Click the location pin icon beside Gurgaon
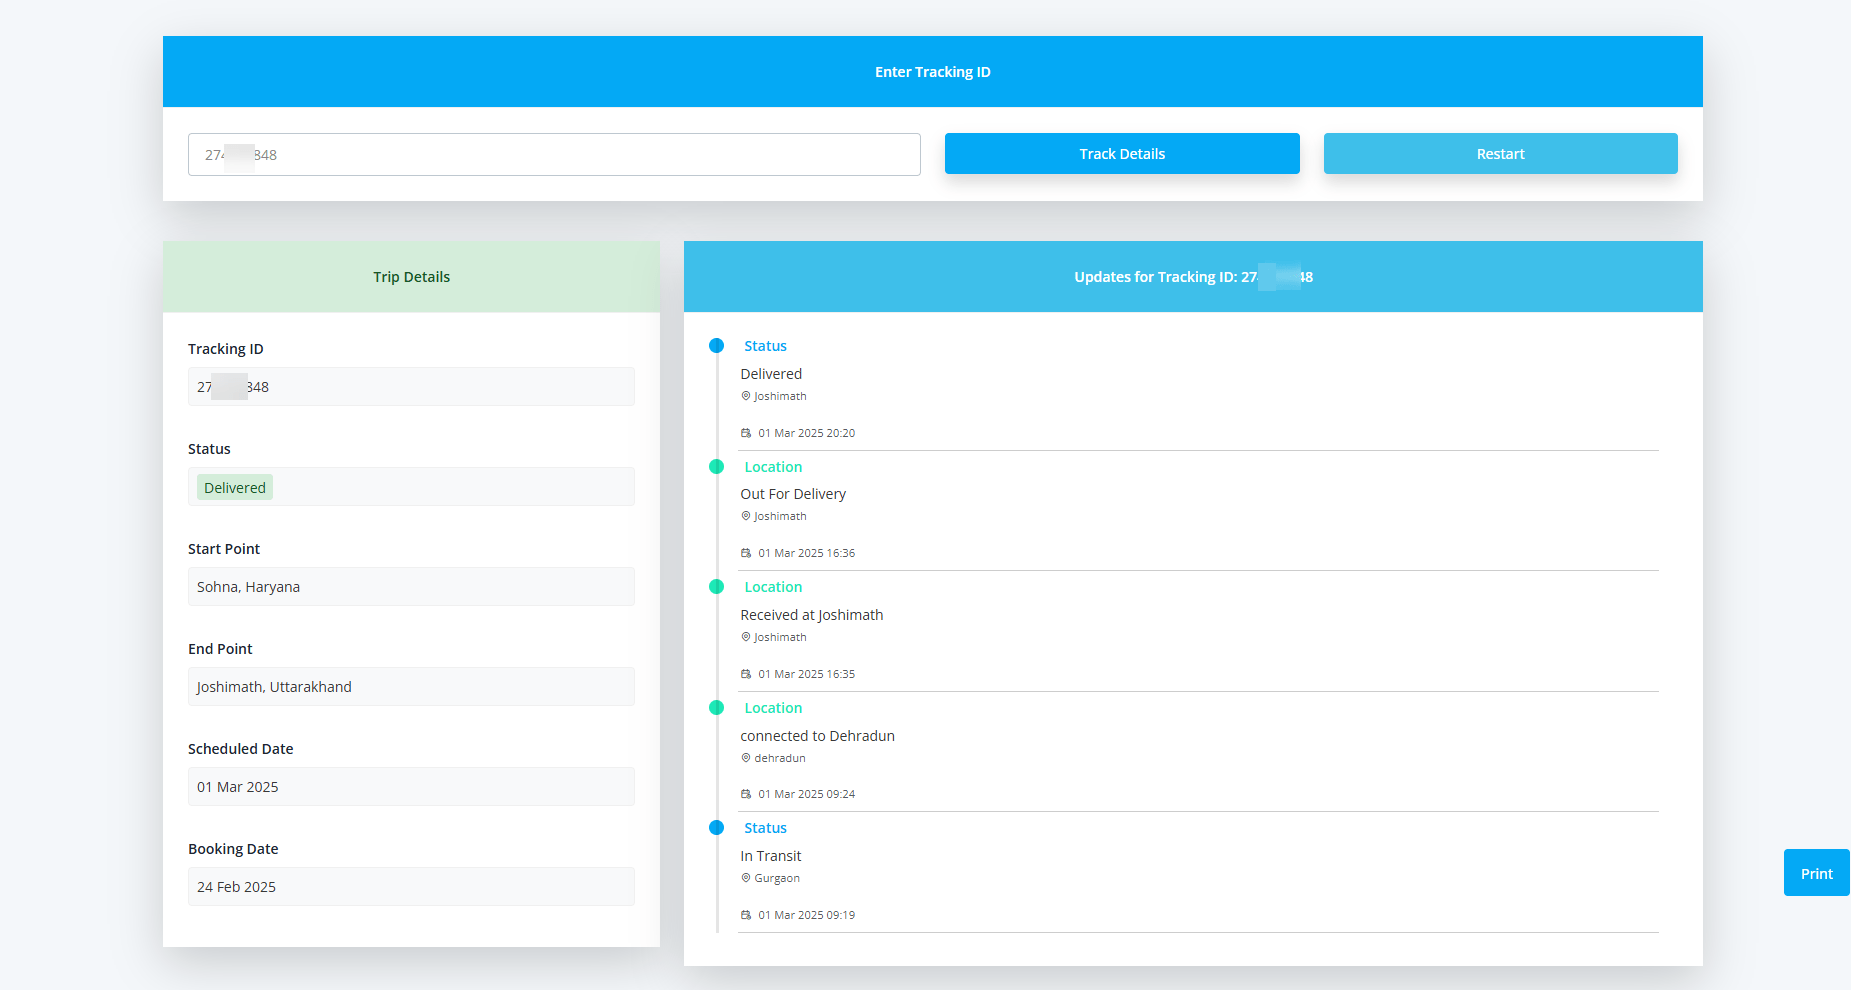This screenshot has width=1851, height=990. (x=746, y=878)
